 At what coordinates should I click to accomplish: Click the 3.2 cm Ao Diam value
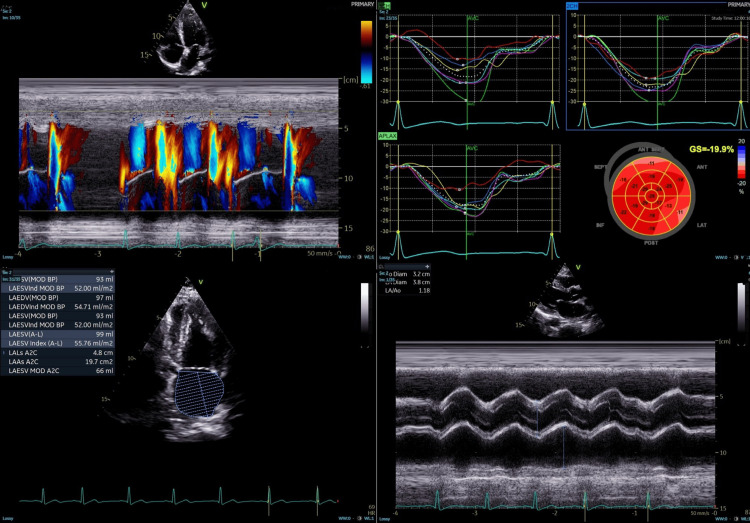[421, 274]
